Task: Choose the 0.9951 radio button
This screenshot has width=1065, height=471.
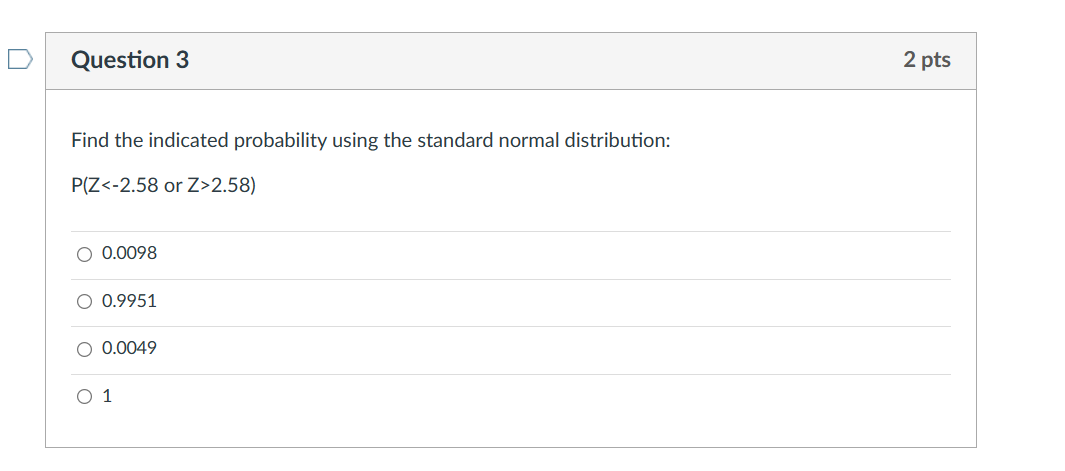Action: 84,301
